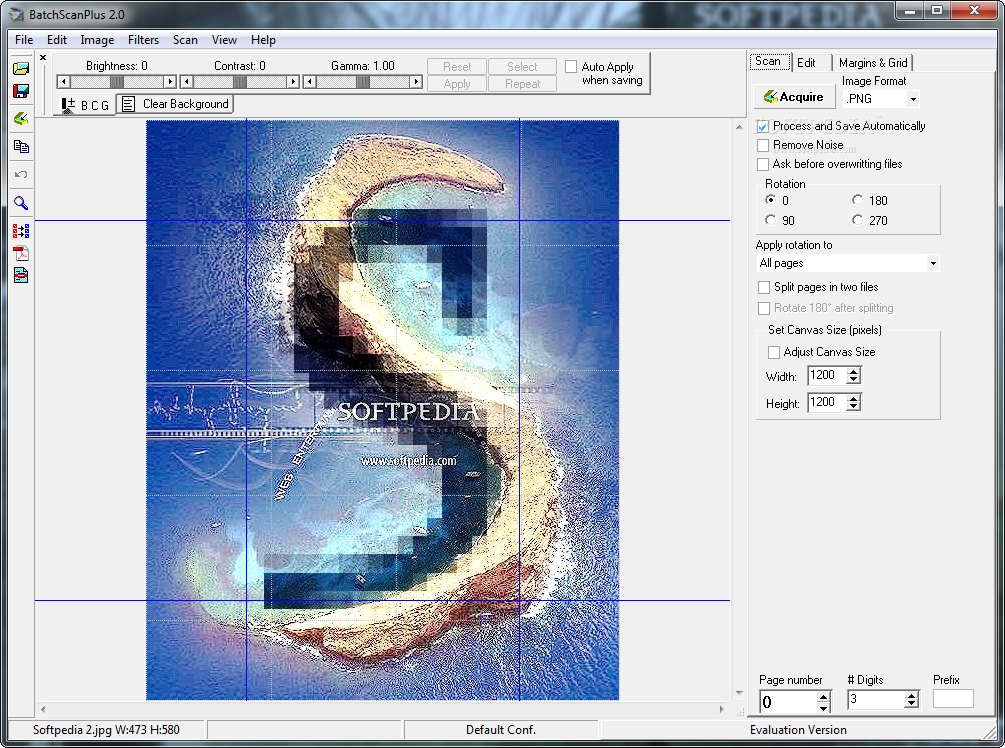Viewport: 1005px width, 748px height.
Task: Enable the Remove Noise checkbox
Action: pyautogui.click(x=763, y=145)
